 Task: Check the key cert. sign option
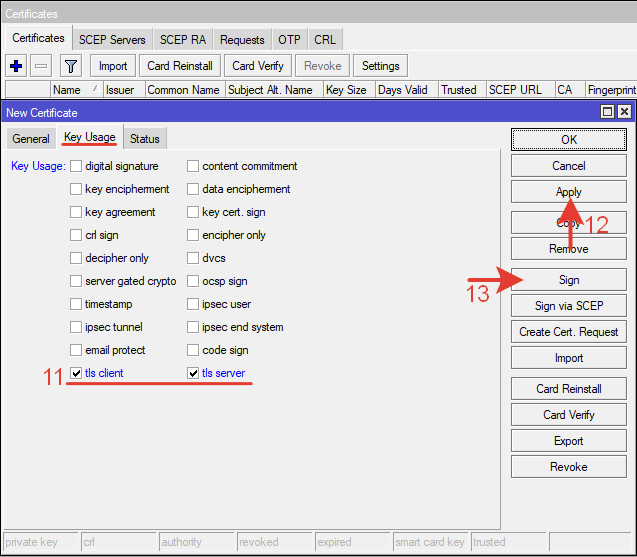(193, 212)
